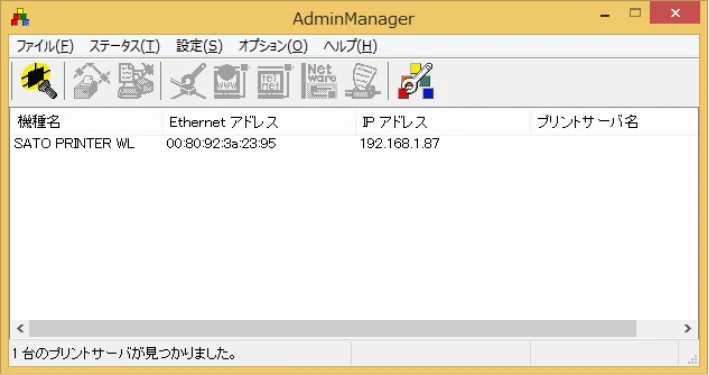Select the SATO PRINTER WL row
The image size is (709, 375).
pyautogui.click(x=354, y=143)
